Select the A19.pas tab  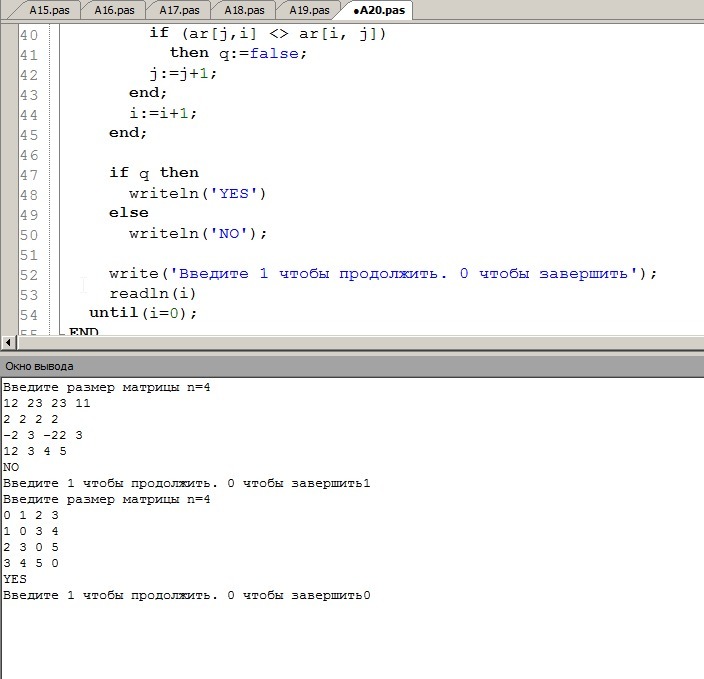pyautogui.click(x=309, y=10)
